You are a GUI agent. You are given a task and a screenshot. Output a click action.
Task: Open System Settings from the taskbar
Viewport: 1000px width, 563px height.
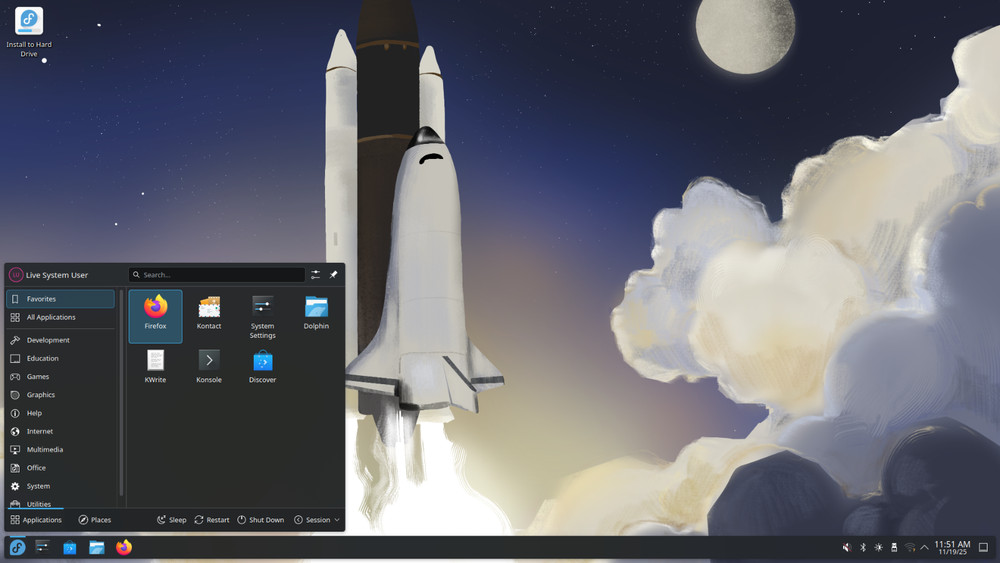(x=43, y=547)
